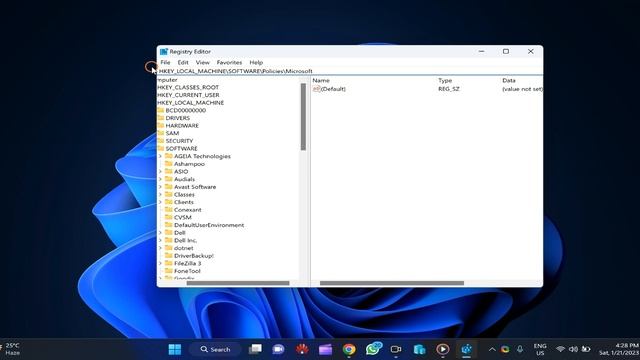Sort by the Name column header
640x360 pixels.
point(321,80)
